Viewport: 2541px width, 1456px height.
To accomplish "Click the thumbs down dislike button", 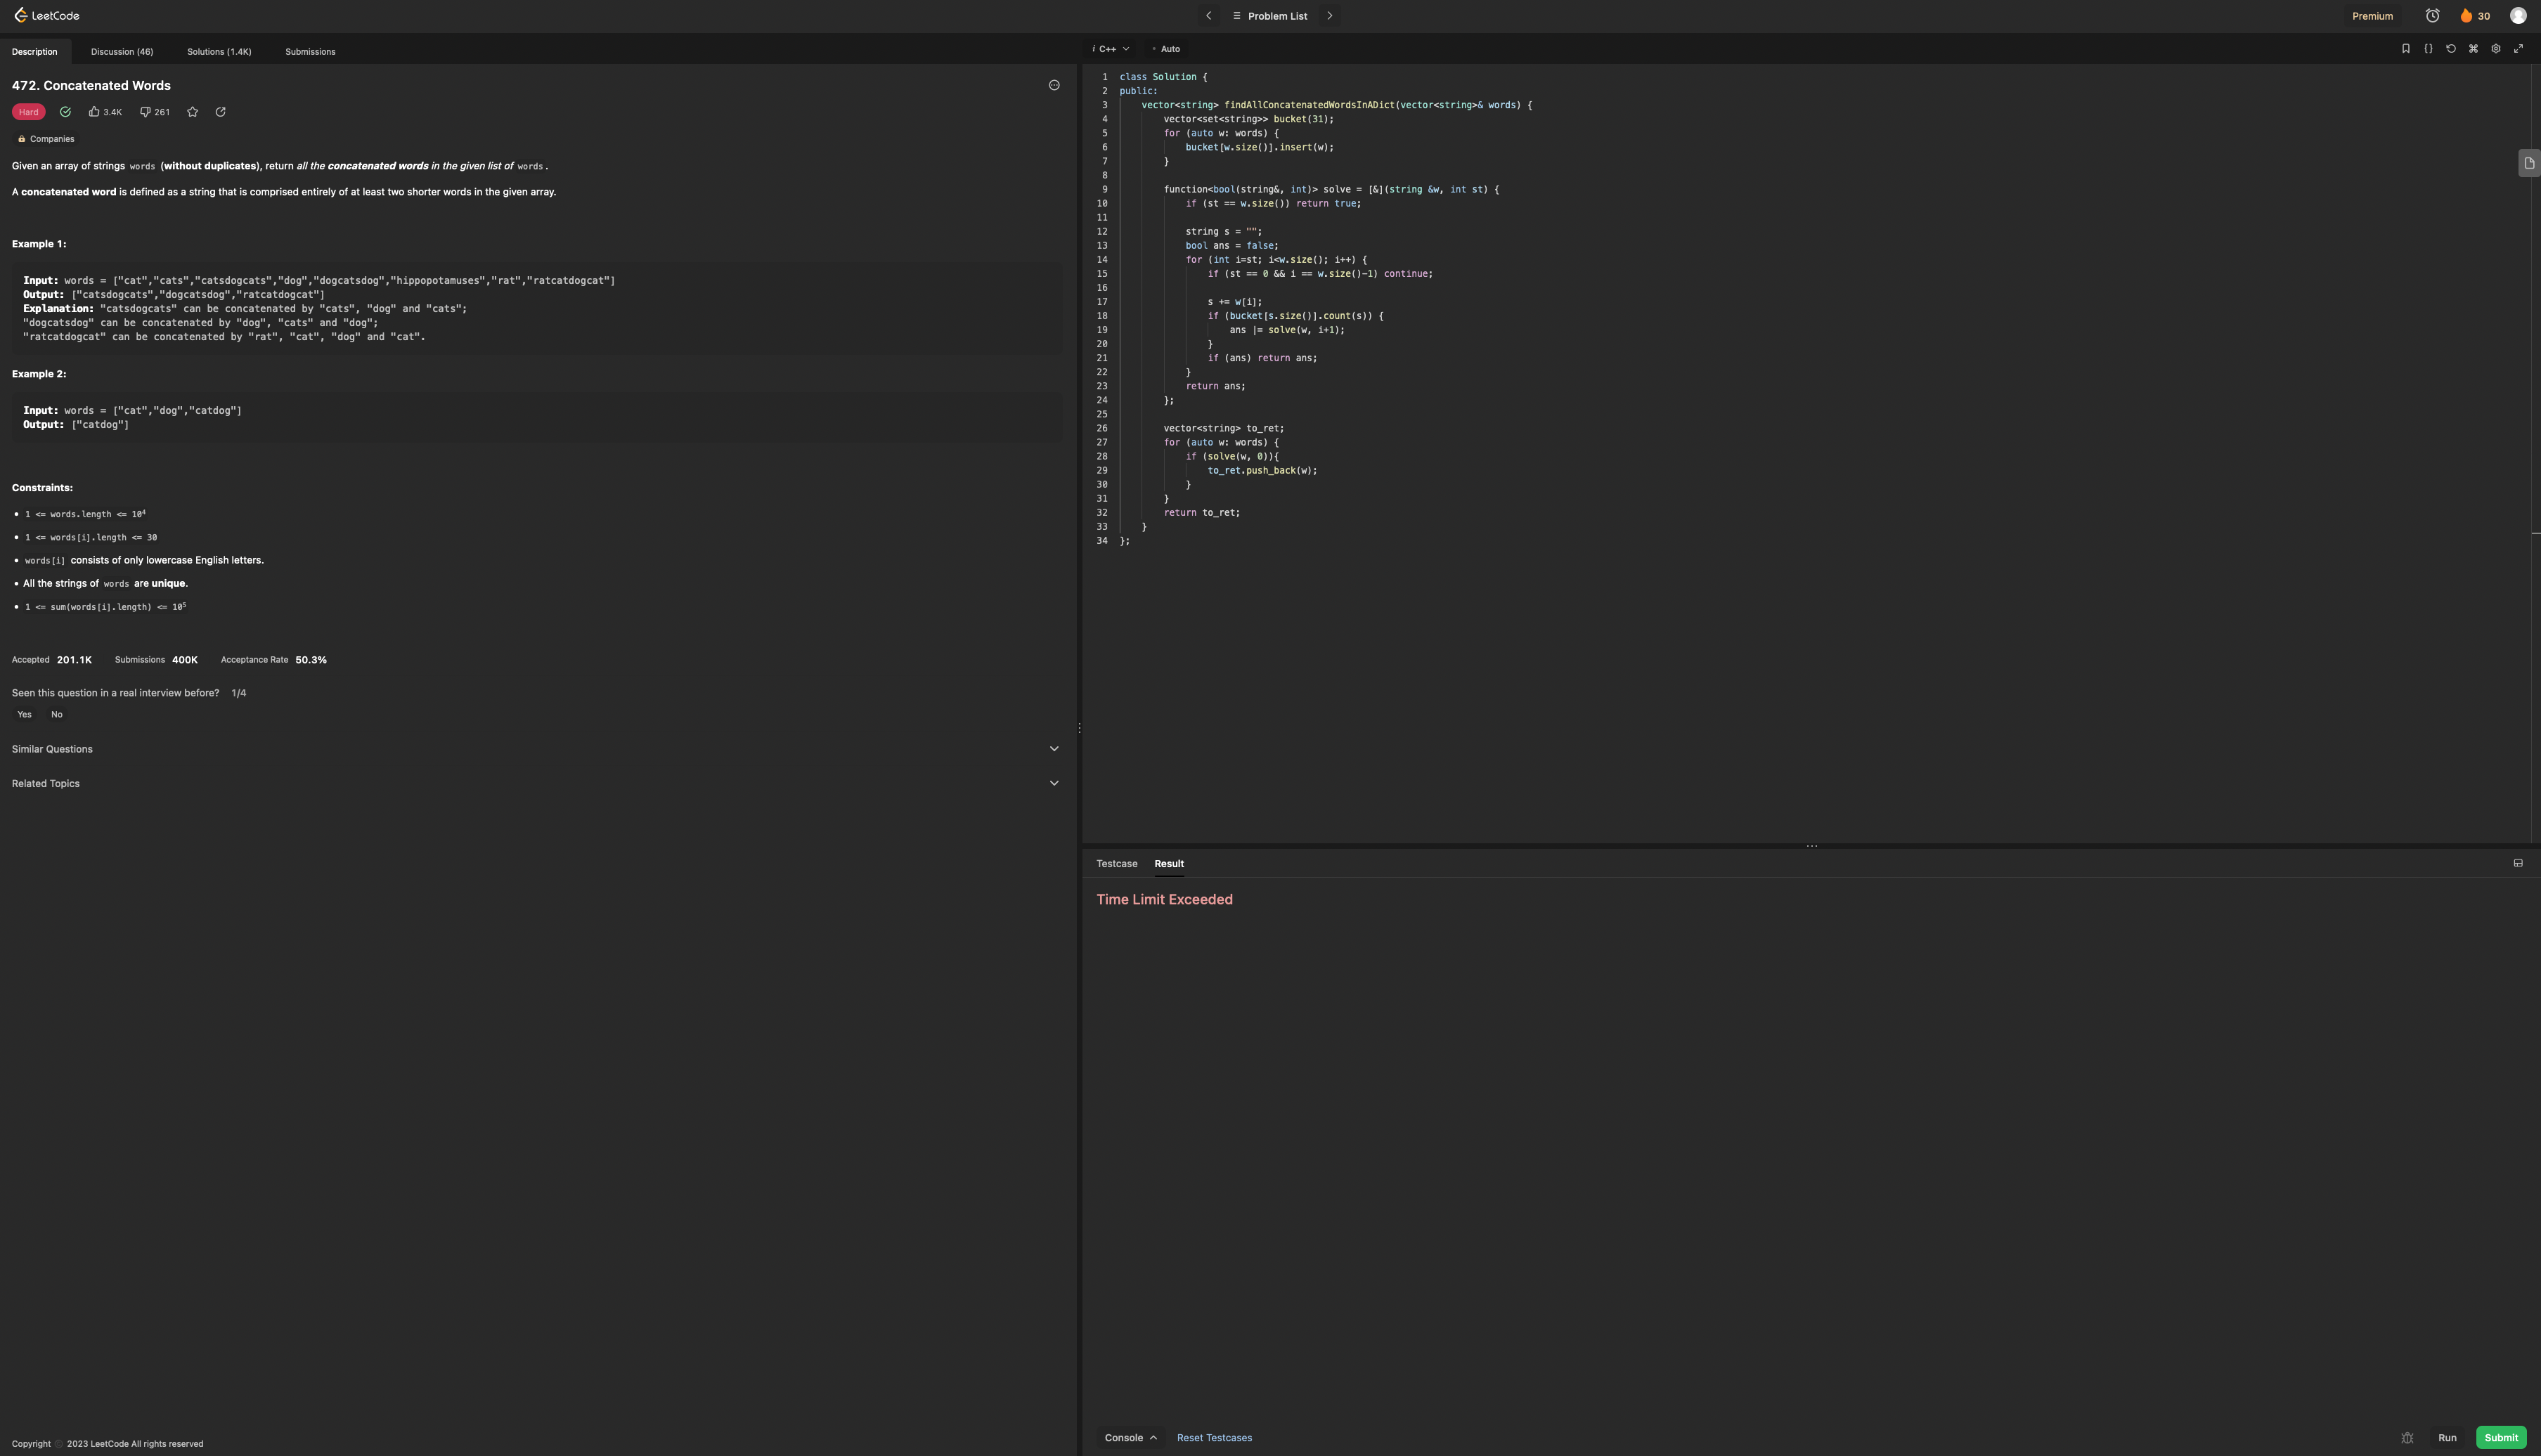I will click(145, 112).
